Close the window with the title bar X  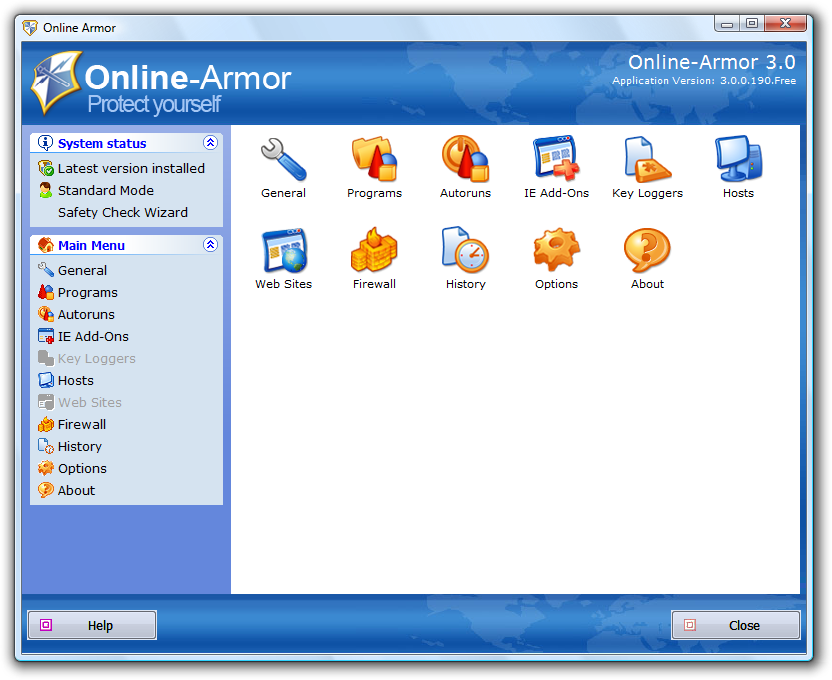786,24
